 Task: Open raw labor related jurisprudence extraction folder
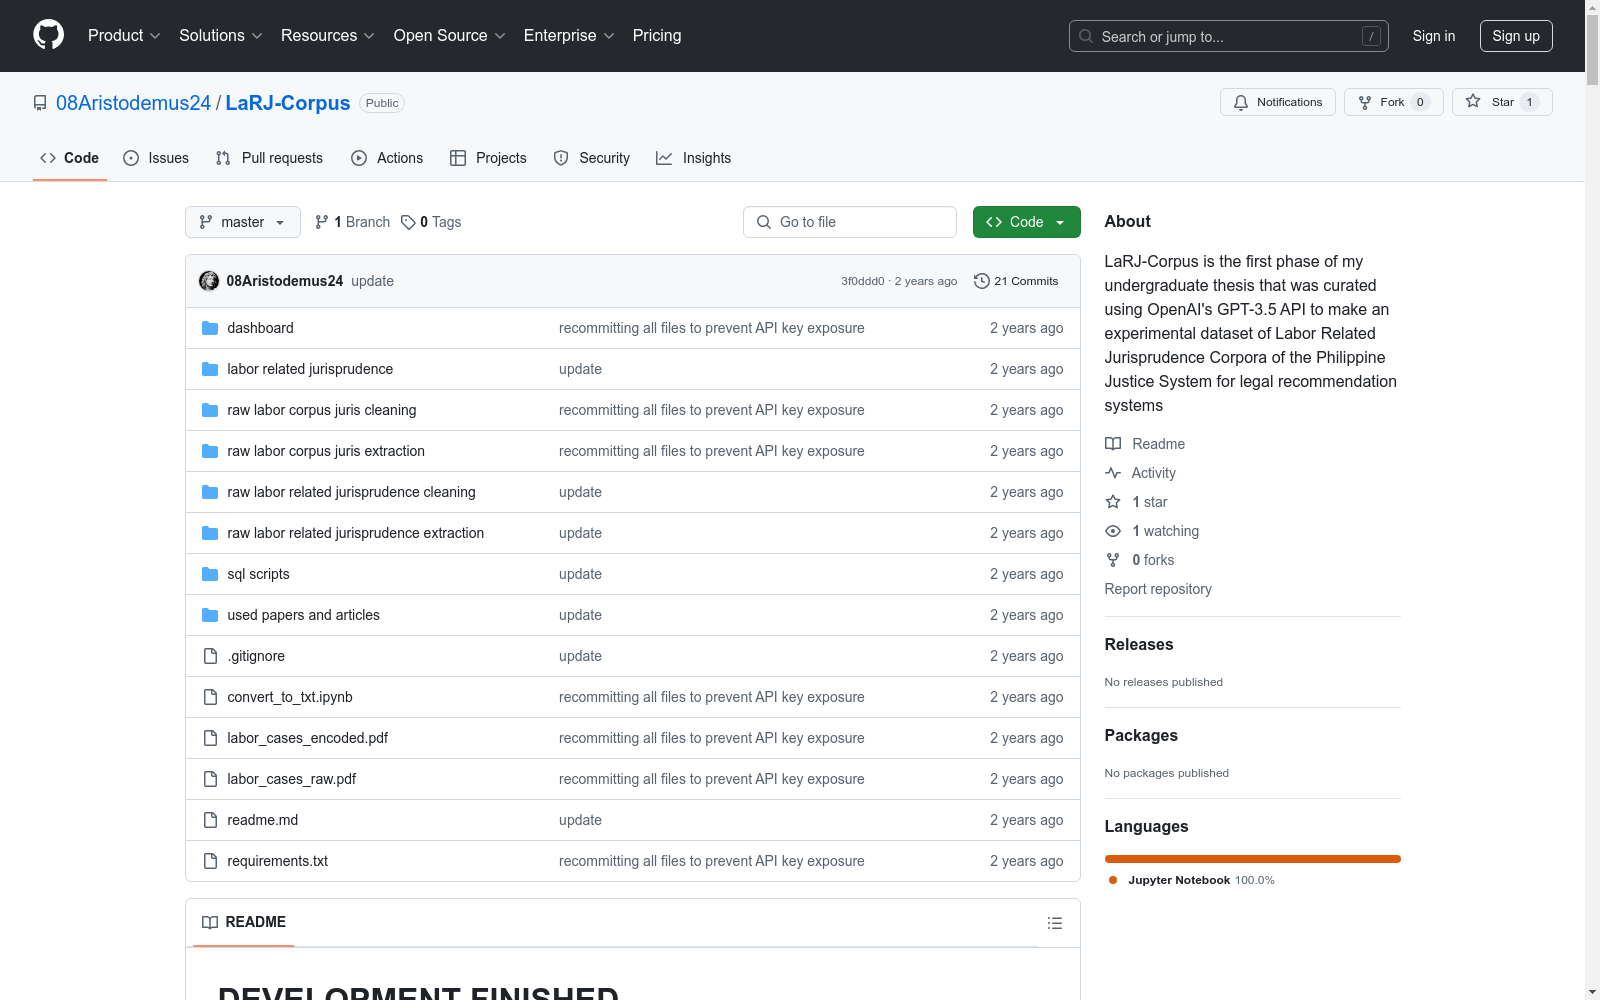click(356, 533)
